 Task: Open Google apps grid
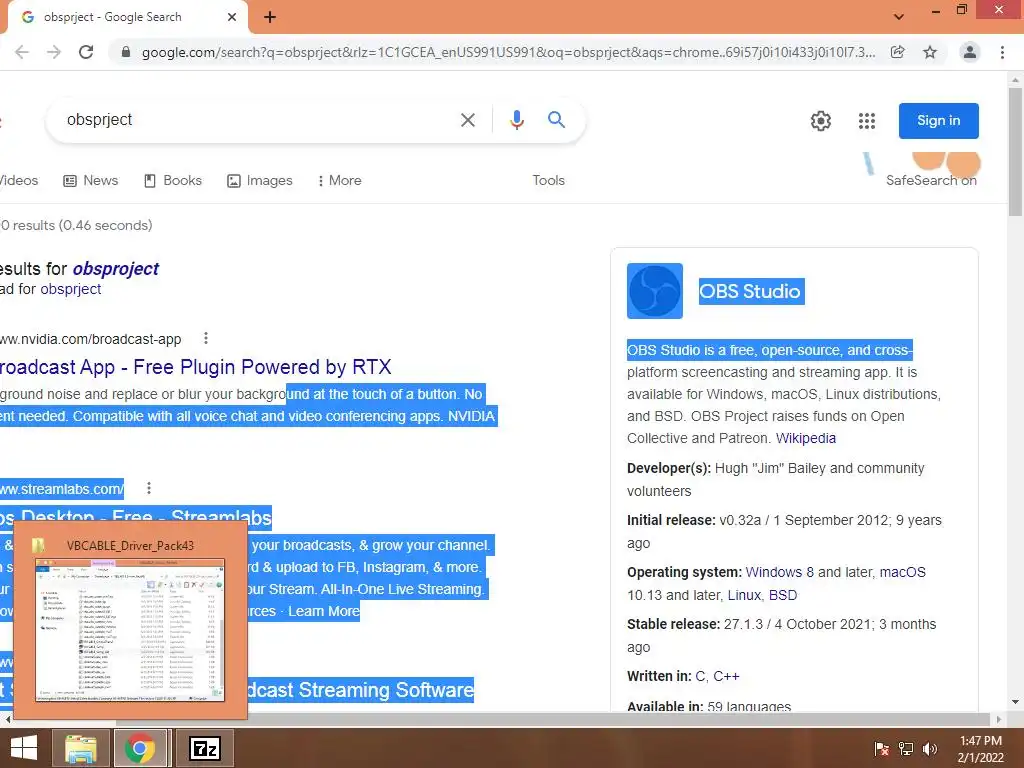867,121
